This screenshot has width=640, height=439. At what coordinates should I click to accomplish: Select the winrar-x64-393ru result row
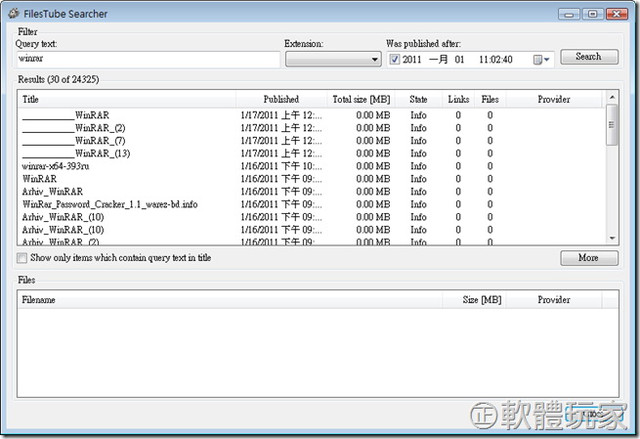(x=312, y=166)
